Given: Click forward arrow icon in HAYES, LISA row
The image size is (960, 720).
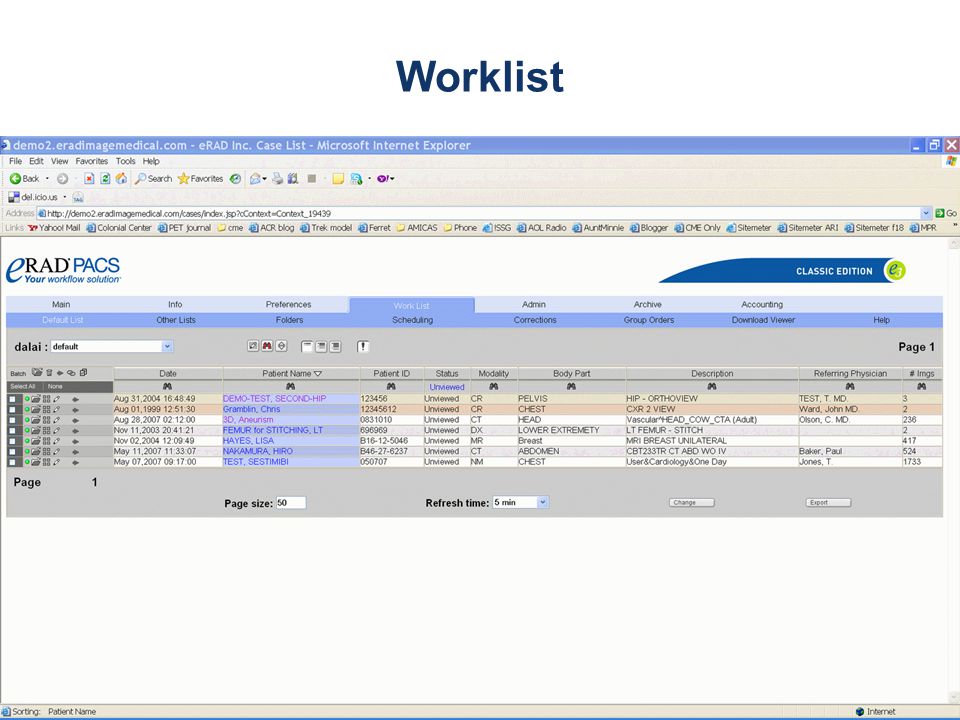Looking at the screenshot, I should coord(75,441).
